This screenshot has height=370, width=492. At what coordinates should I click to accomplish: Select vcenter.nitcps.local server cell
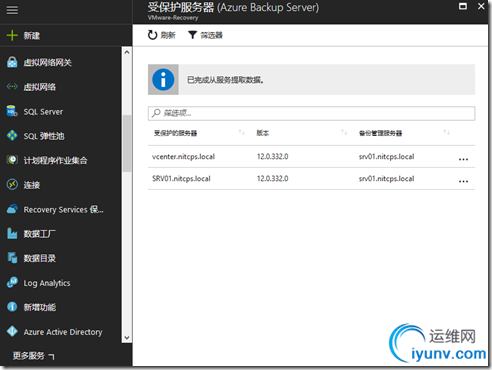183,156
